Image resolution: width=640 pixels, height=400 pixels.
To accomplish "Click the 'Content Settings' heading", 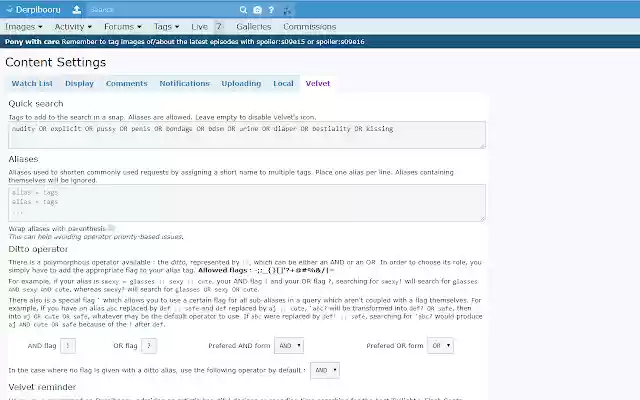I will click(x=56, y=62).
